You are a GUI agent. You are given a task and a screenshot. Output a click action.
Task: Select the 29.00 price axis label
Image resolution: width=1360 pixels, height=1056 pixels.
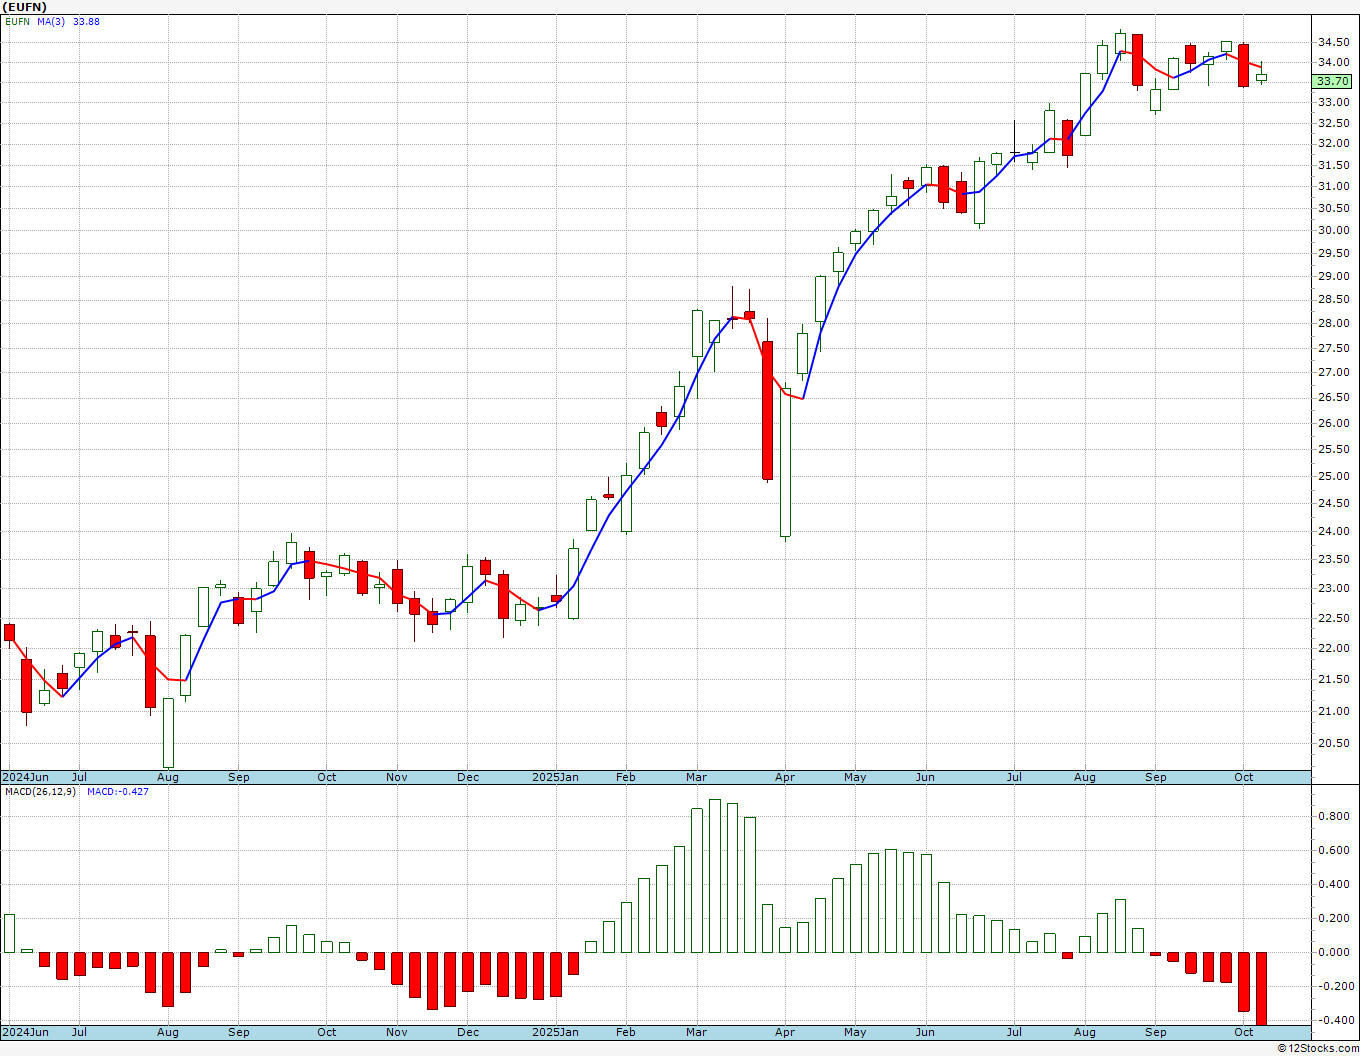pyautogui.click(x=1334, y=277)
